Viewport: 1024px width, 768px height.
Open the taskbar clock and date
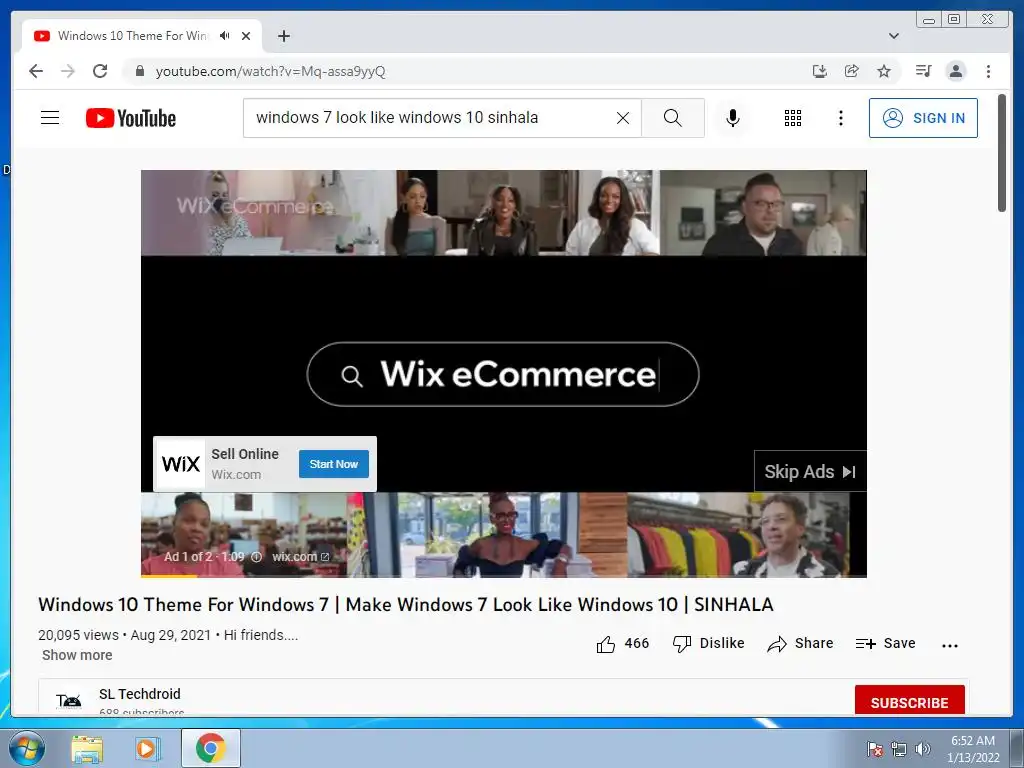point(972,749)
